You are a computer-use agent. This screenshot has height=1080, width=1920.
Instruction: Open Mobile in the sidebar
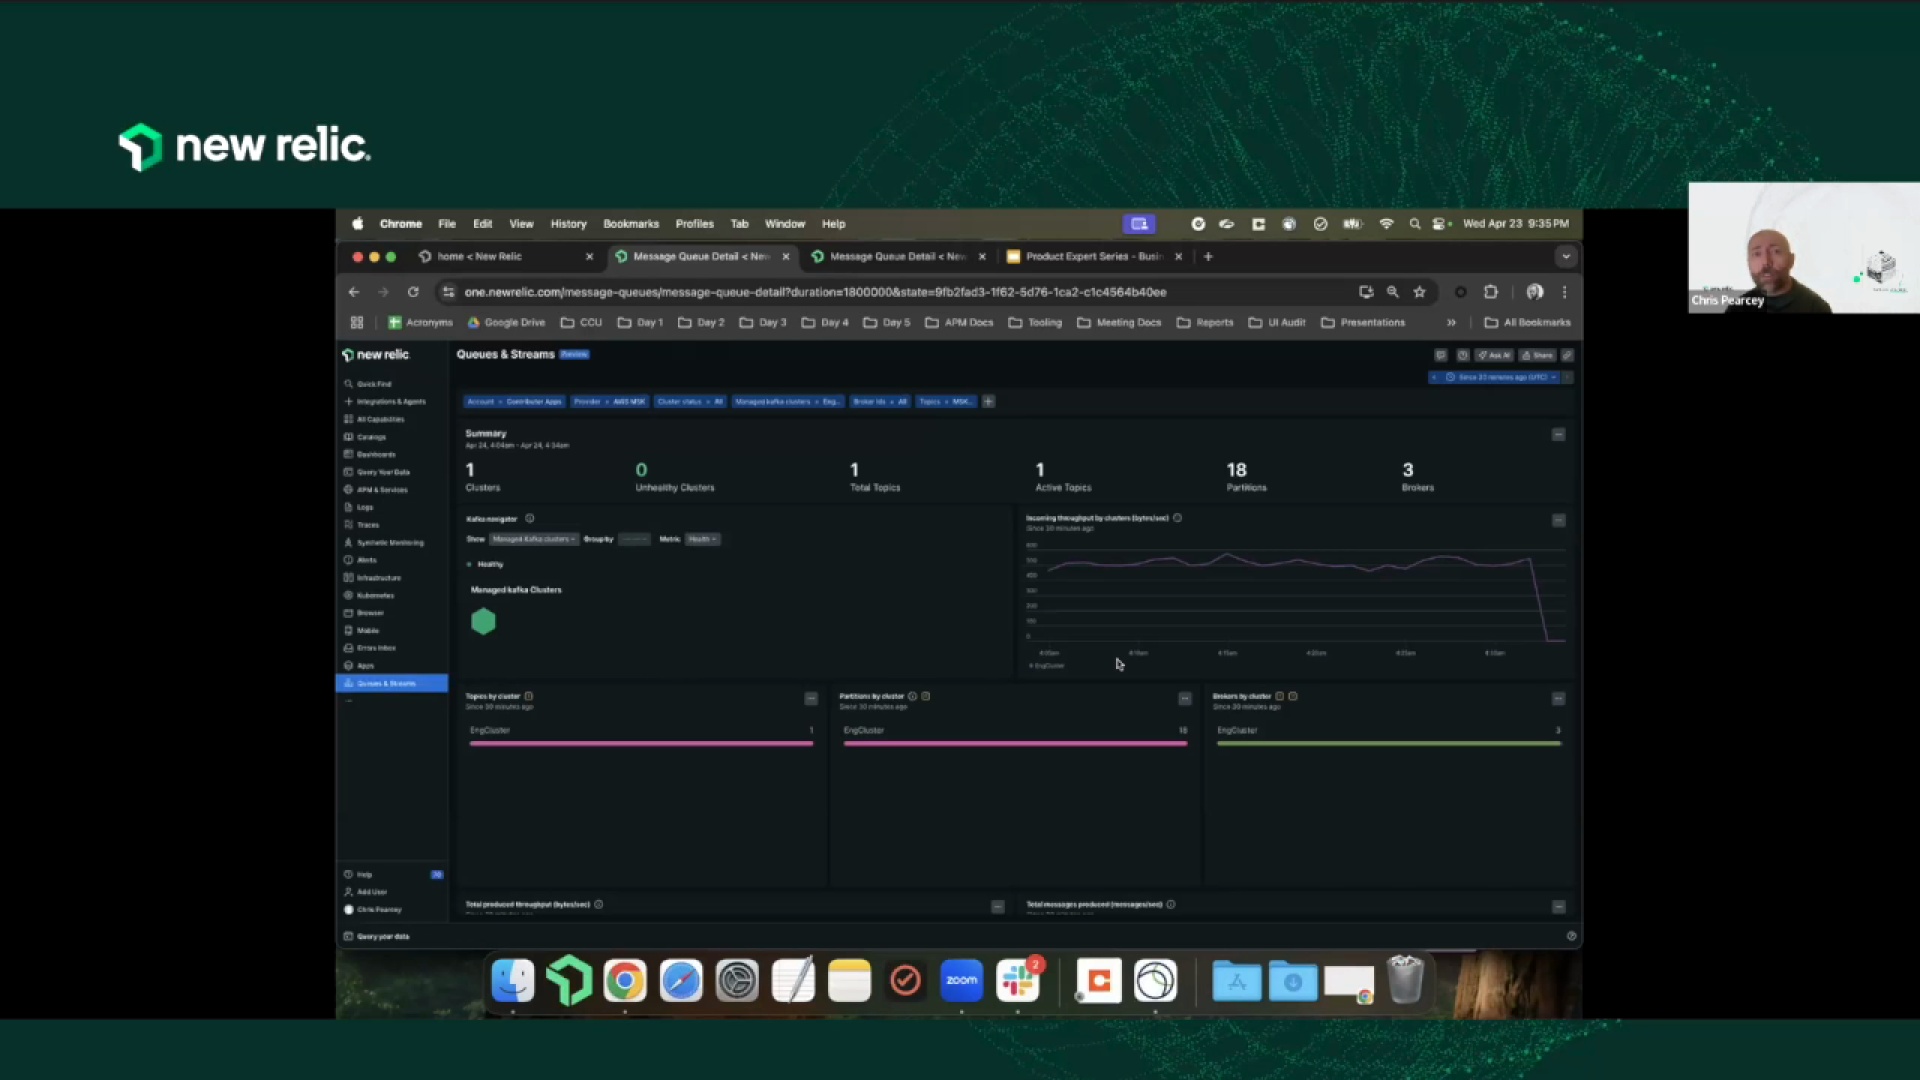[362, 631]
